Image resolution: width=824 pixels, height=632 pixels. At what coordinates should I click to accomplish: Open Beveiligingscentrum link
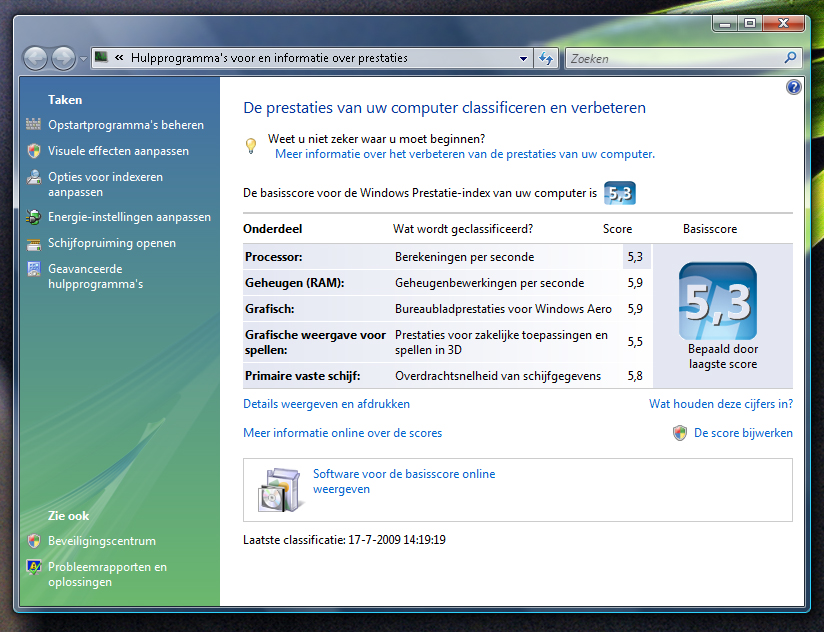pos(101,541)
